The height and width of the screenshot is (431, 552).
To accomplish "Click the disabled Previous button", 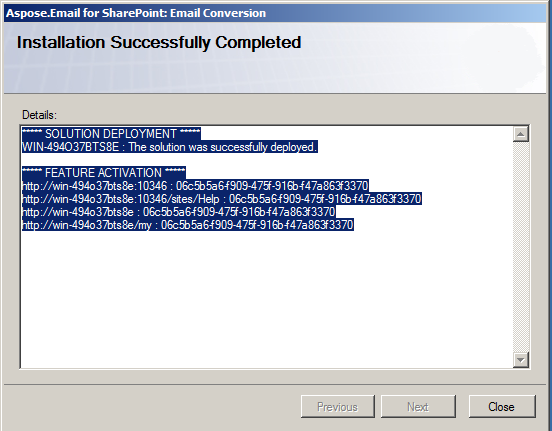I will pos(338,407).
